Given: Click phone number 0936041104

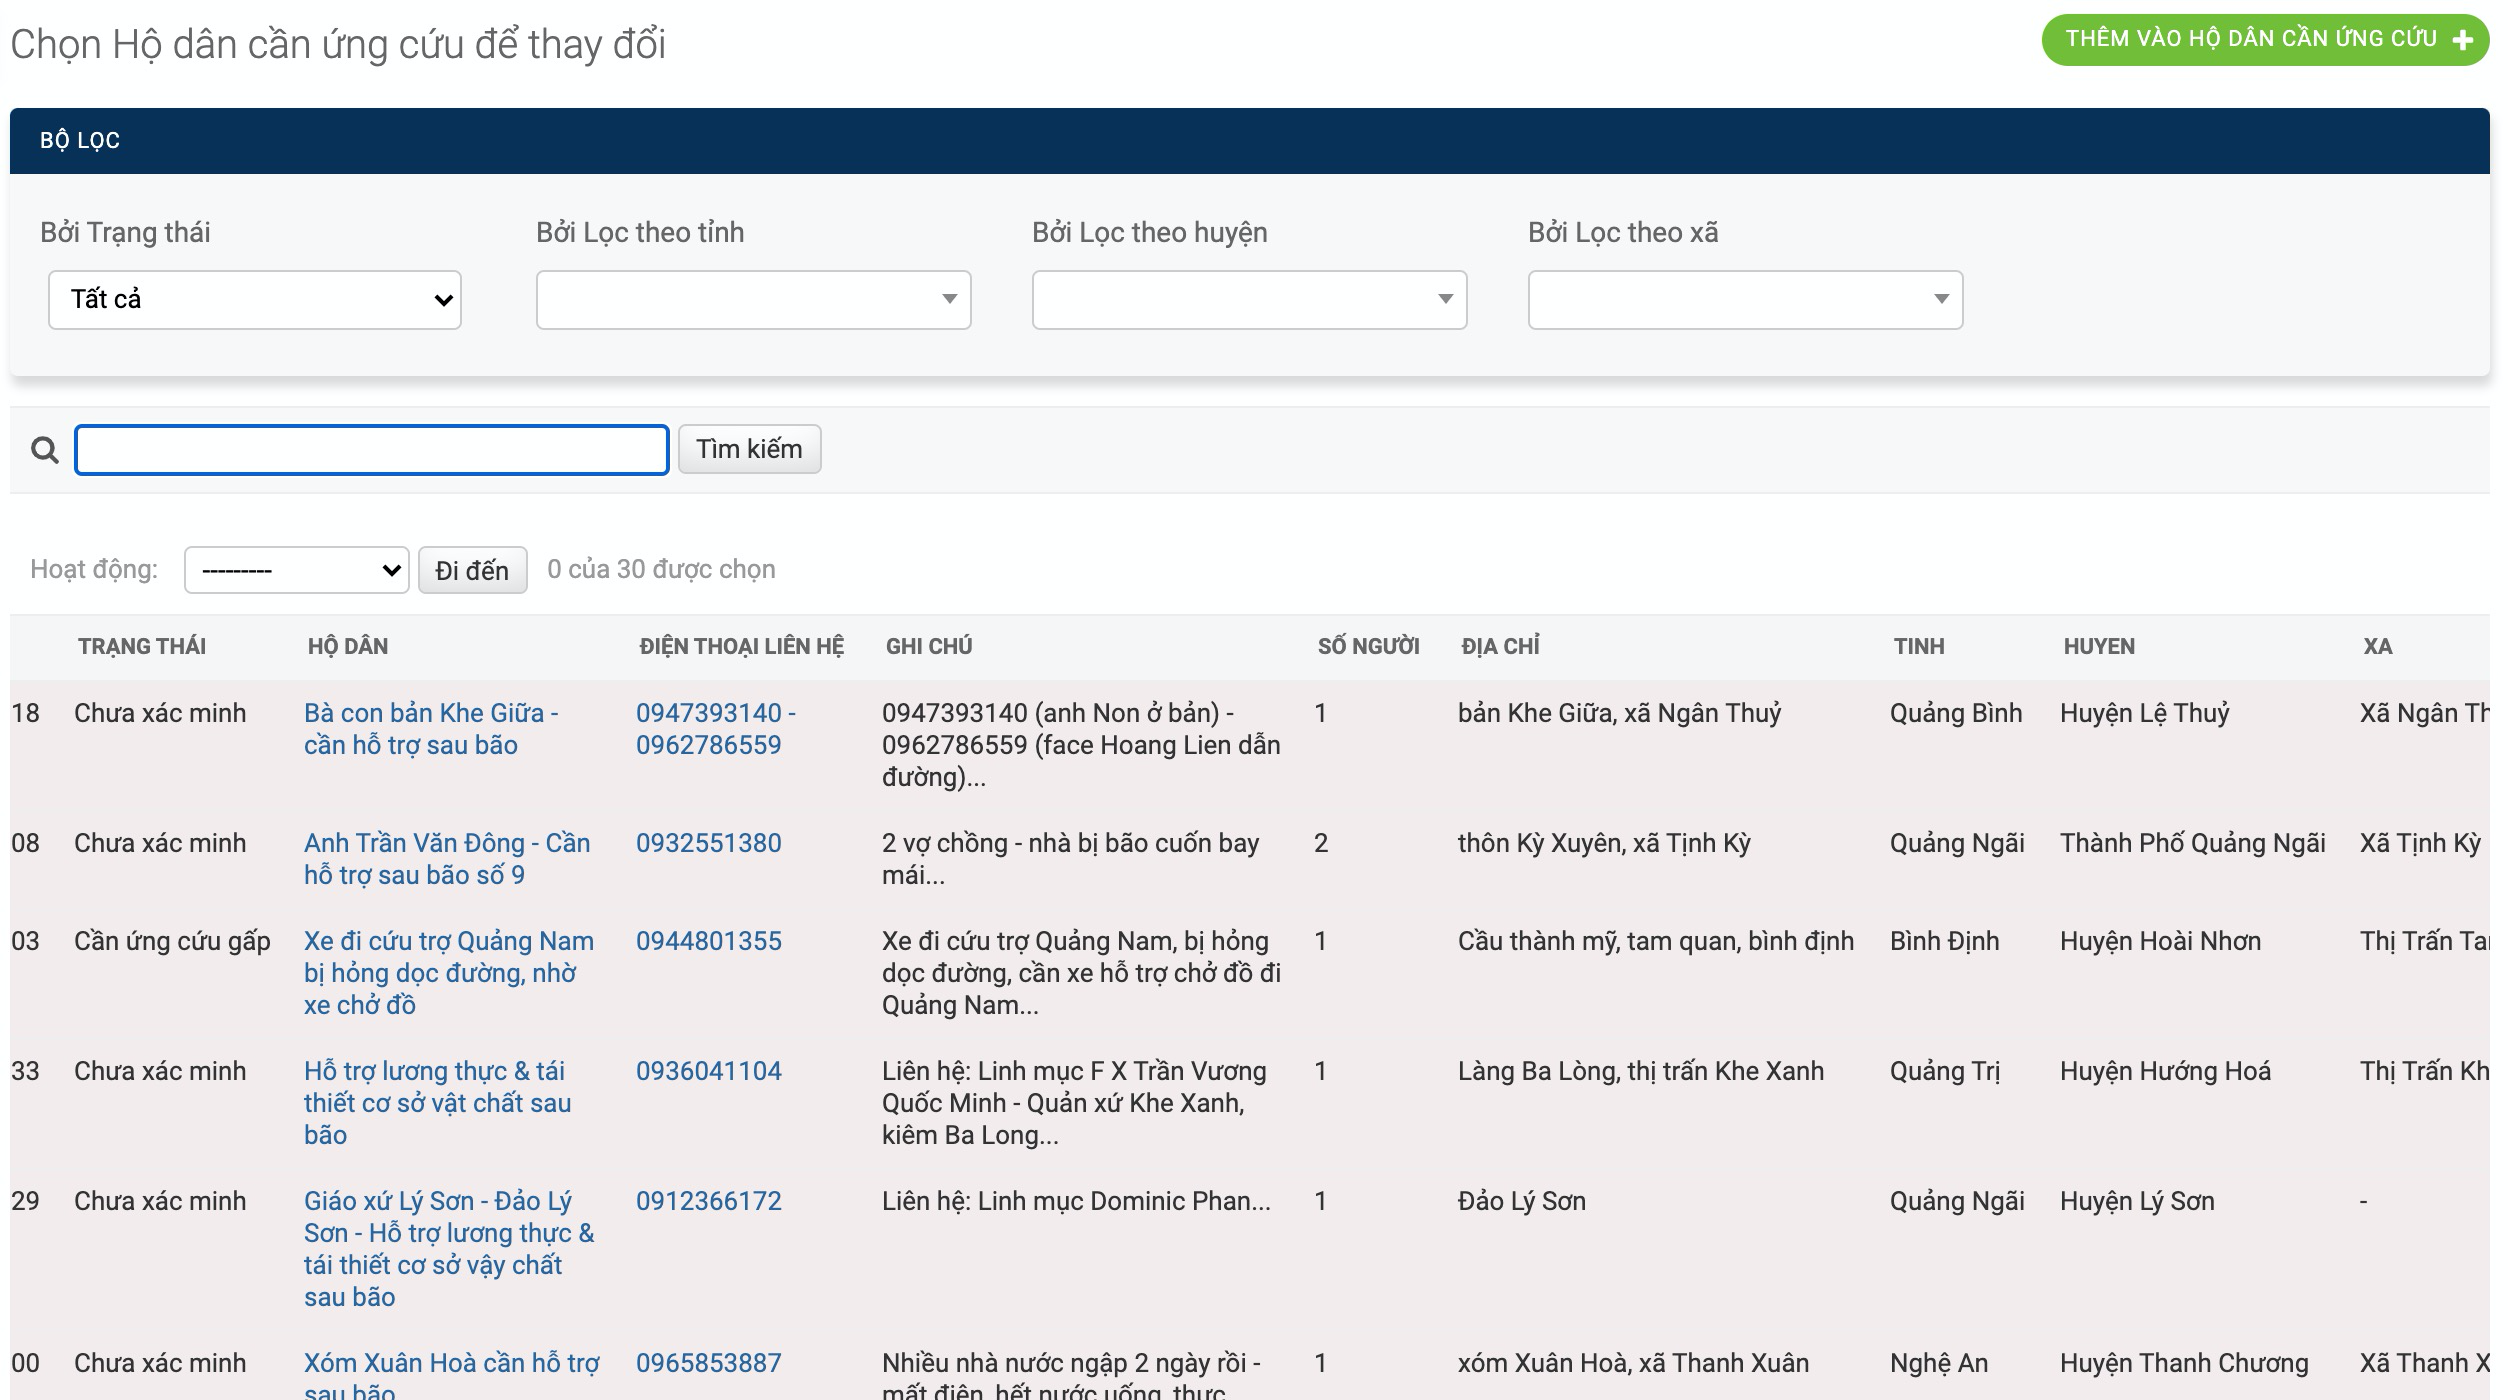Looking at the screenshot, I should click(x=709, y=1071).
